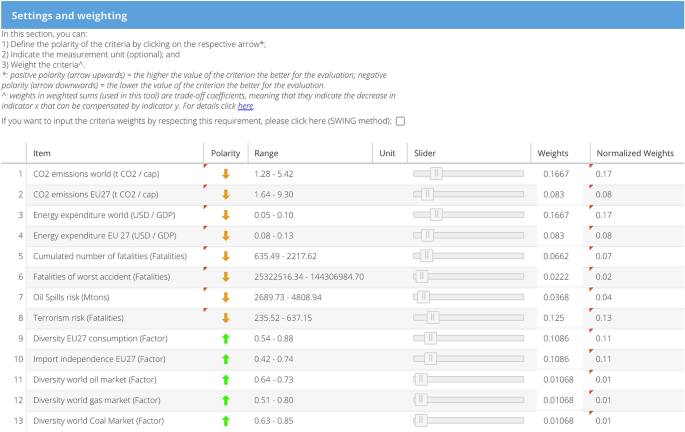The image size is (685, 432).
Task: Open the 'here' details link
Action: point(246,105)
